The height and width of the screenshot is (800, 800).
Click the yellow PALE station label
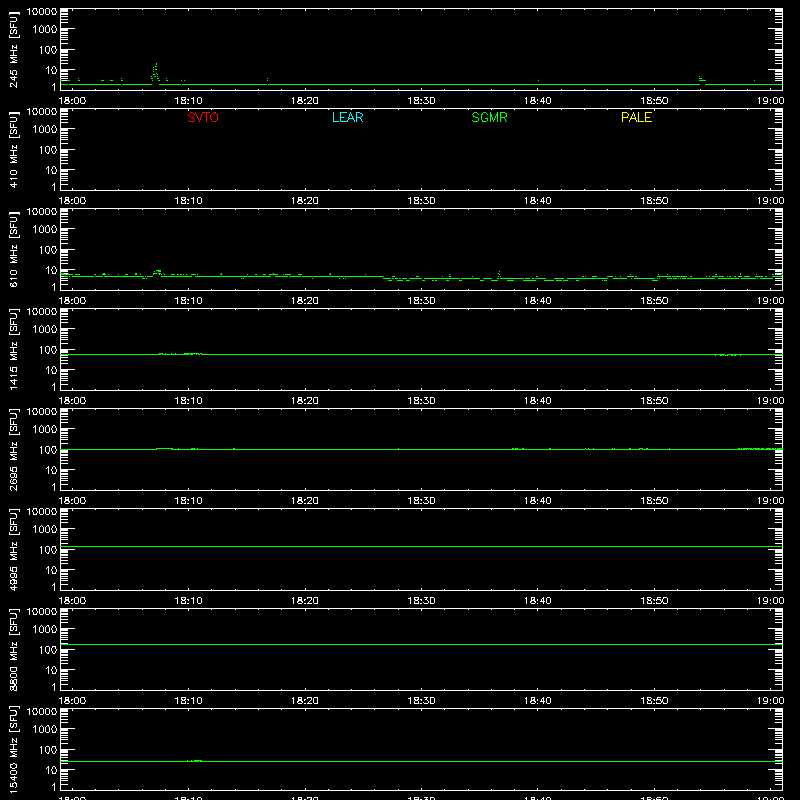coord(636,117)
